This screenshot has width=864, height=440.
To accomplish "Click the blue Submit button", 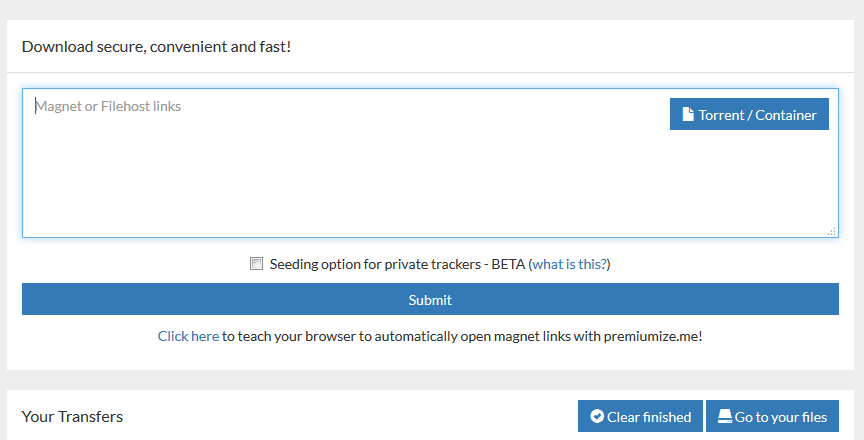I will click(x=430, y=299).
